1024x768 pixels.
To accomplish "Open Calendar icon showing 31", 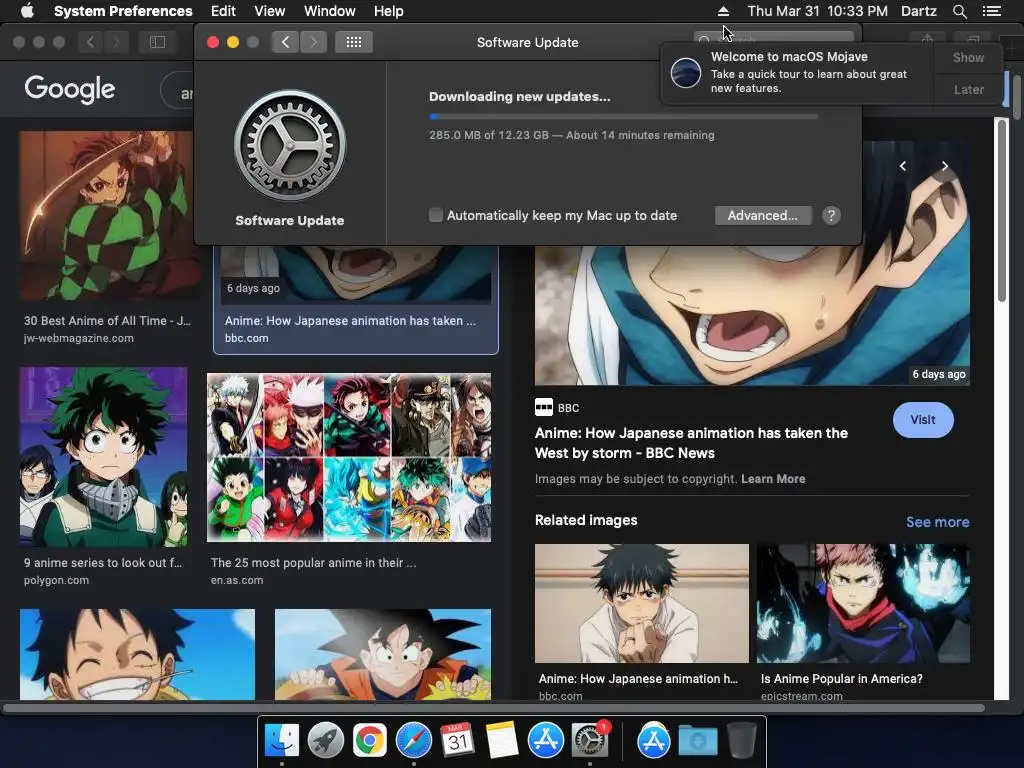I will (457, 741).
